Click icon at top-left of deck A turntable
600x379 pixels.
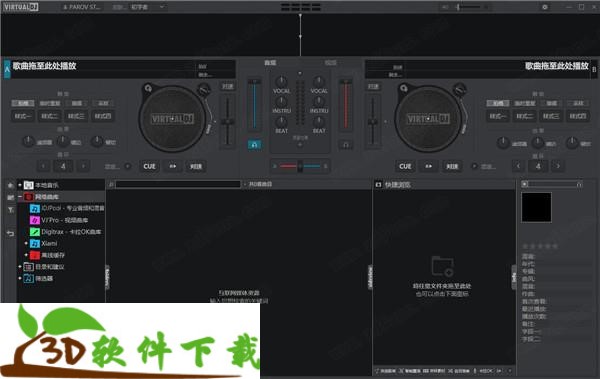pos(148,89)
